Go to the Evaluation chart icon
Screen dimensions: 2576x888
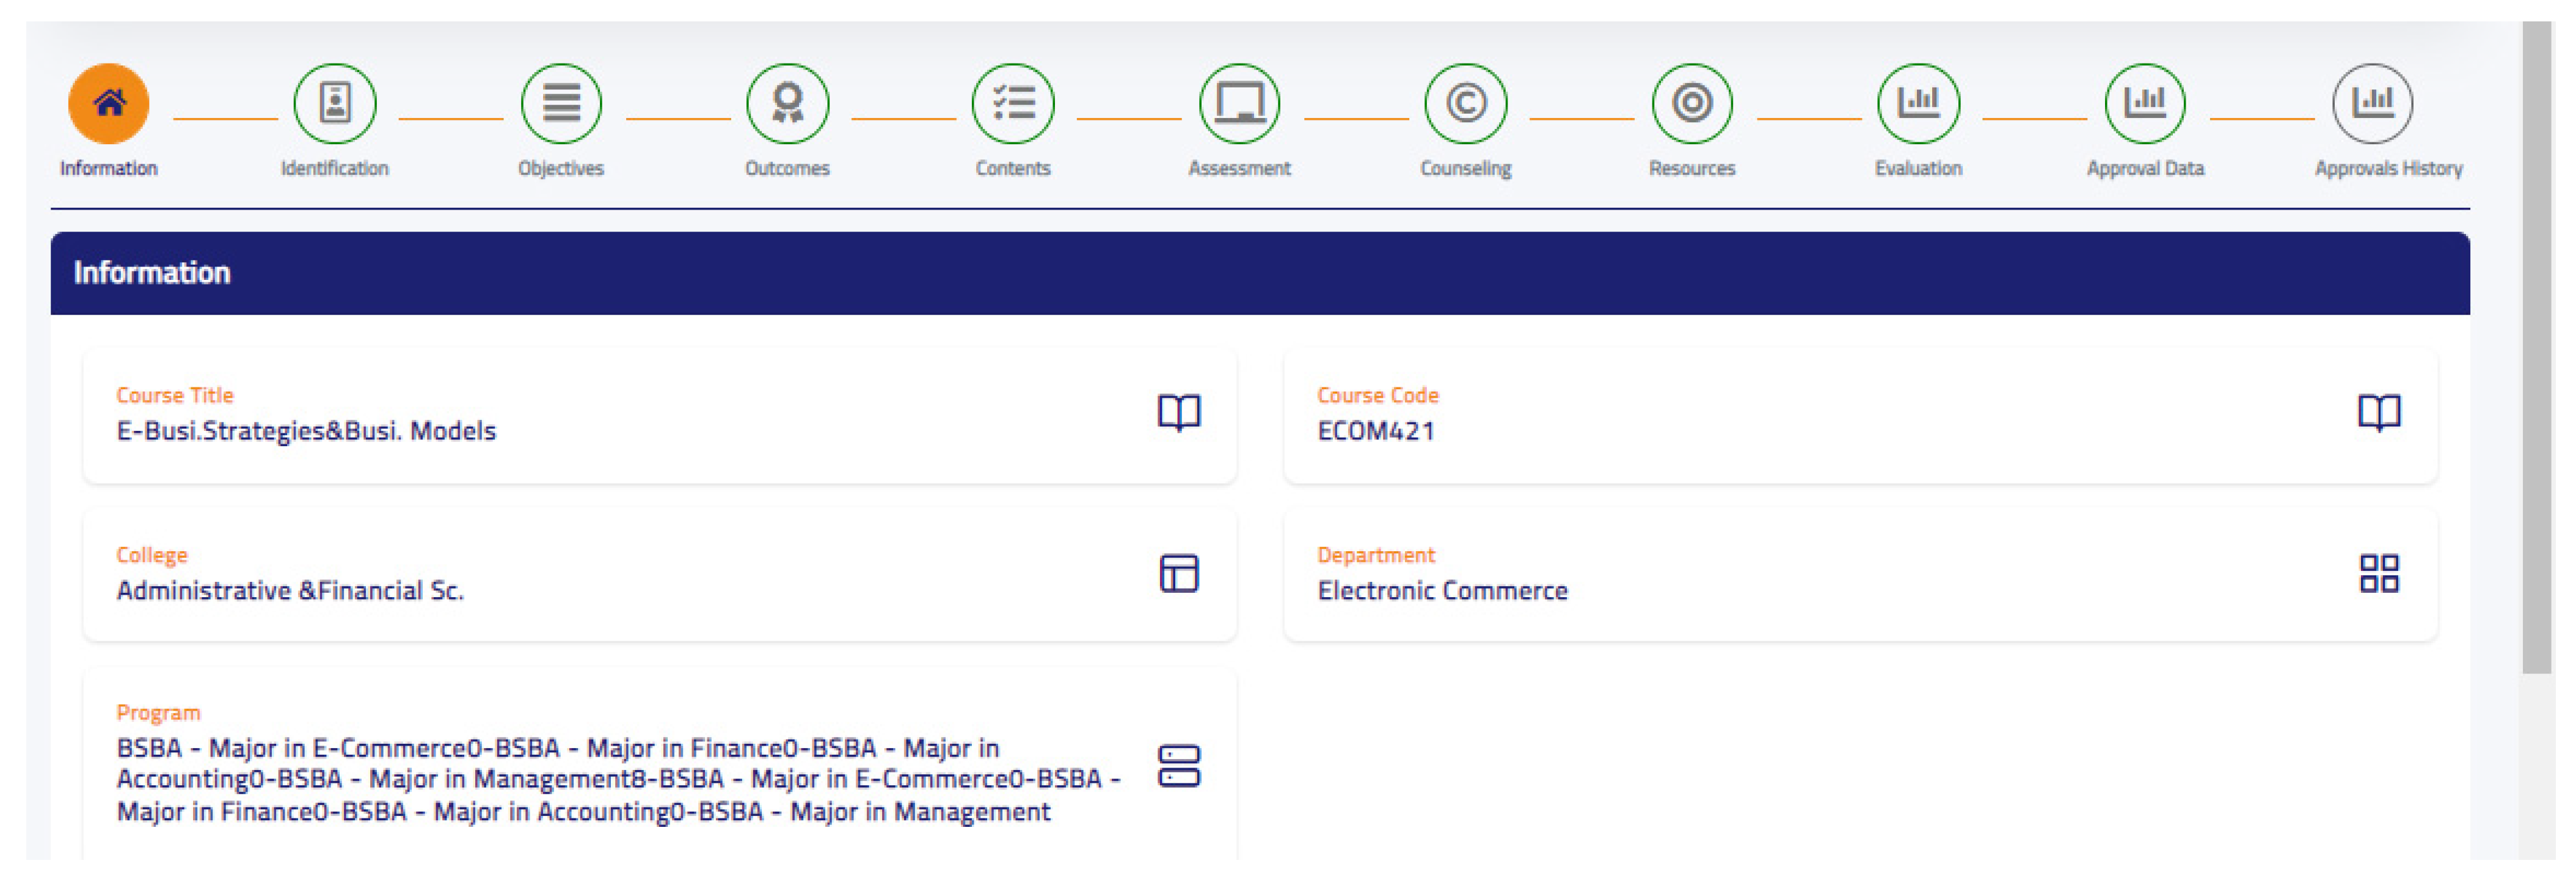click(1918, 103)
